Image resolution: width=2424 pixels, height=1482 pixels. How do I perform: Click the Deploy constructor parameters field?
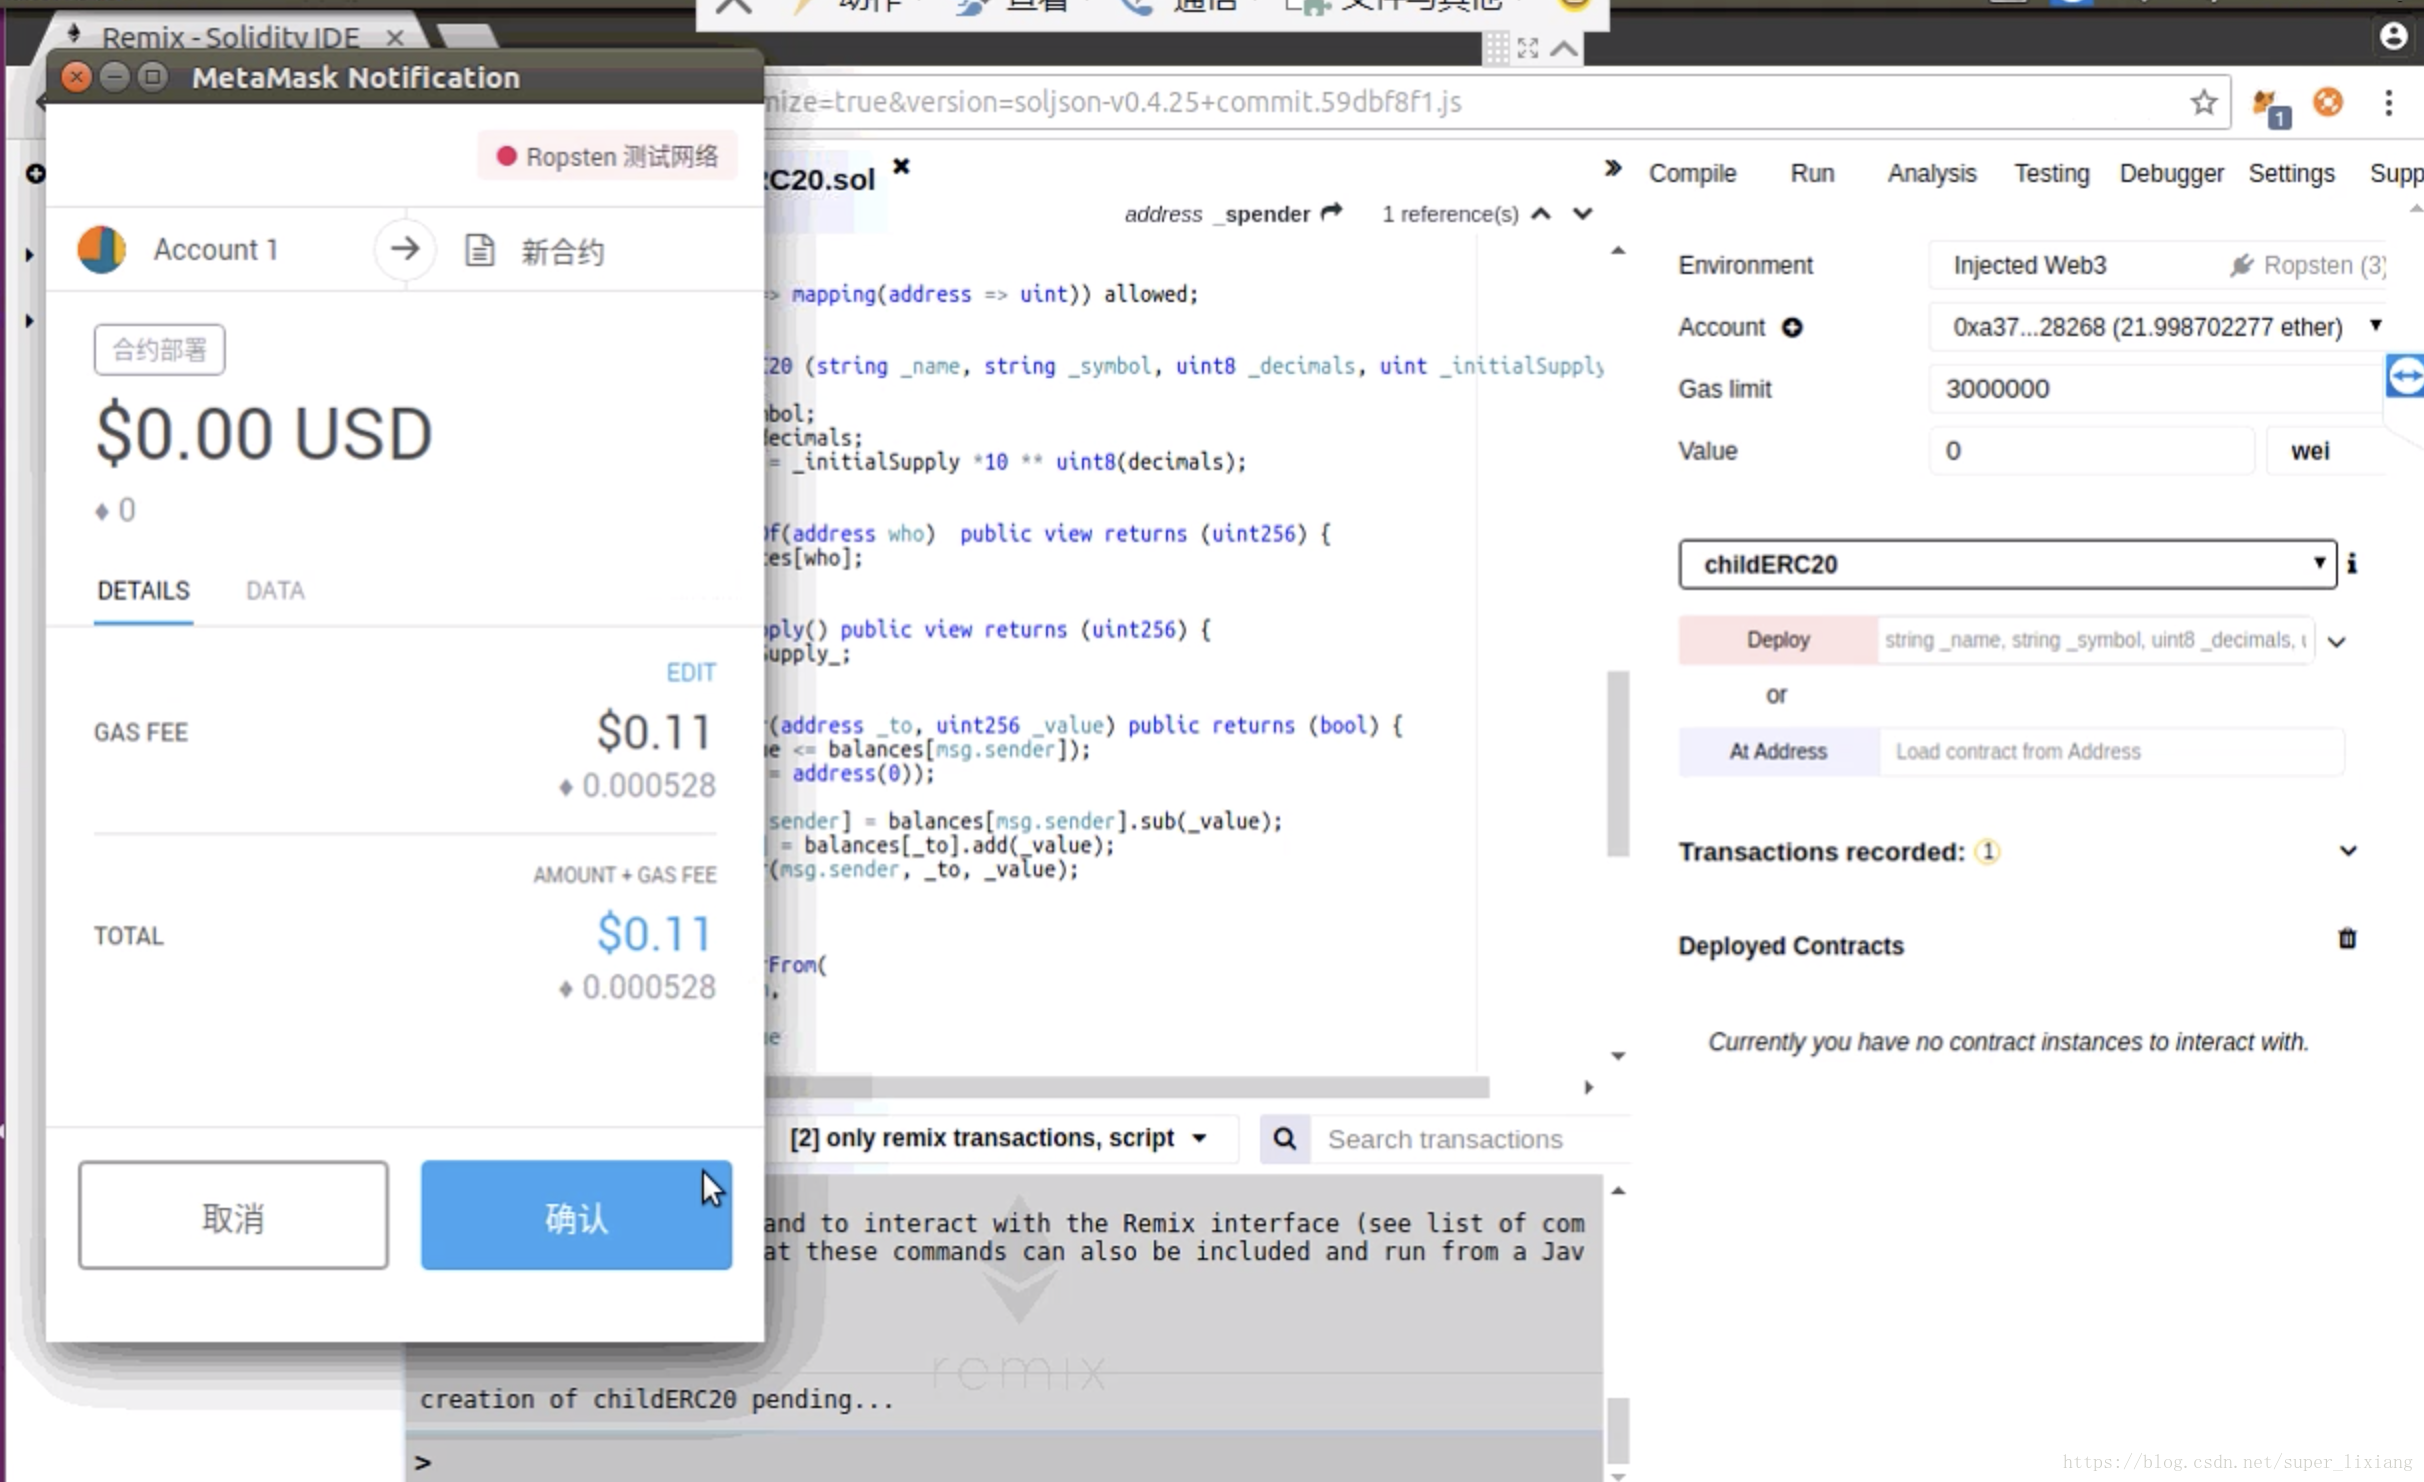click(x=2095, y=640)
